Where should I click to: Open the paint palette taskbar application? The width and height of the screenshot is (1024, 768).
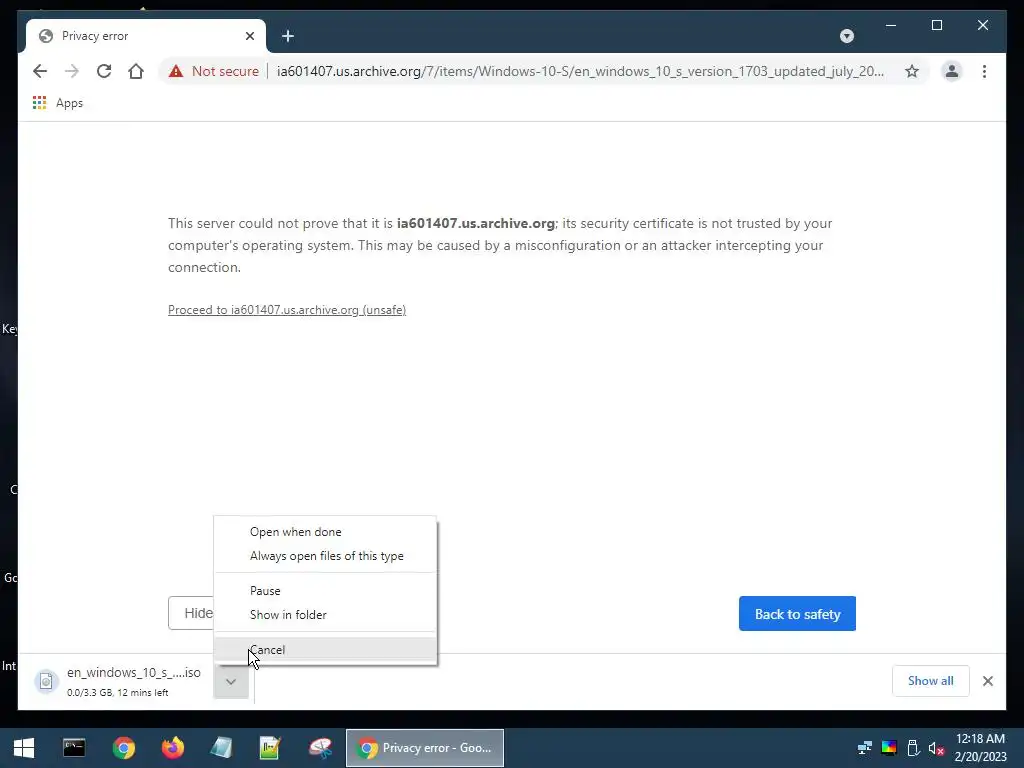[320, 748]
